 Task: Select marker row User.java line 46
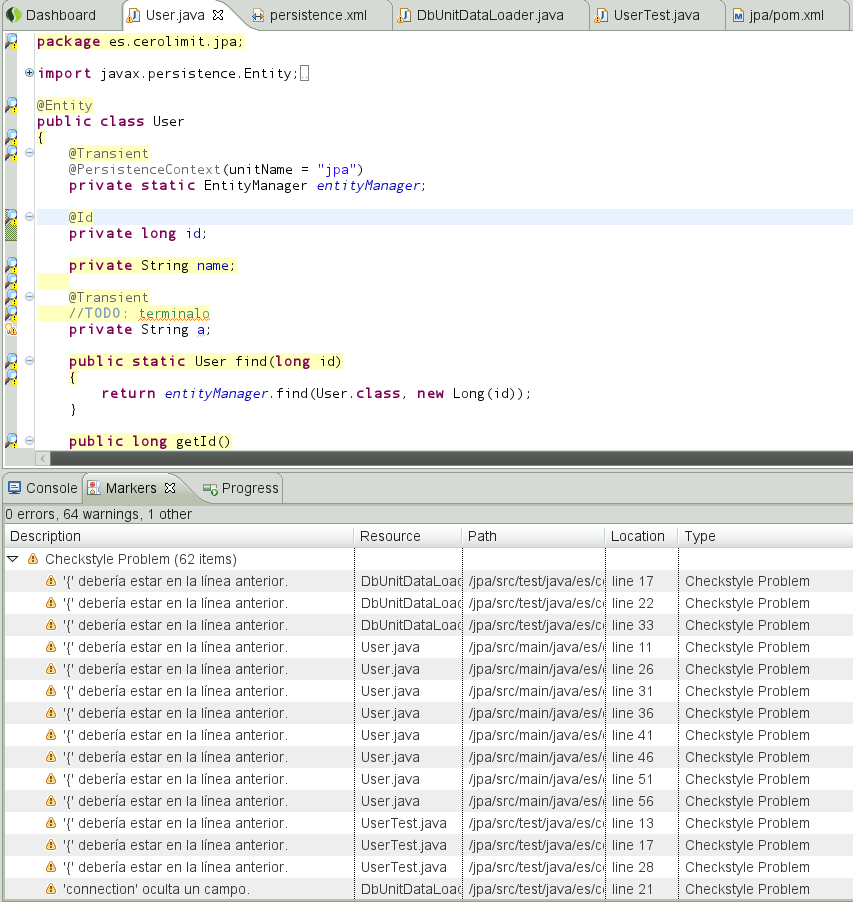click(x=429, y=757)
